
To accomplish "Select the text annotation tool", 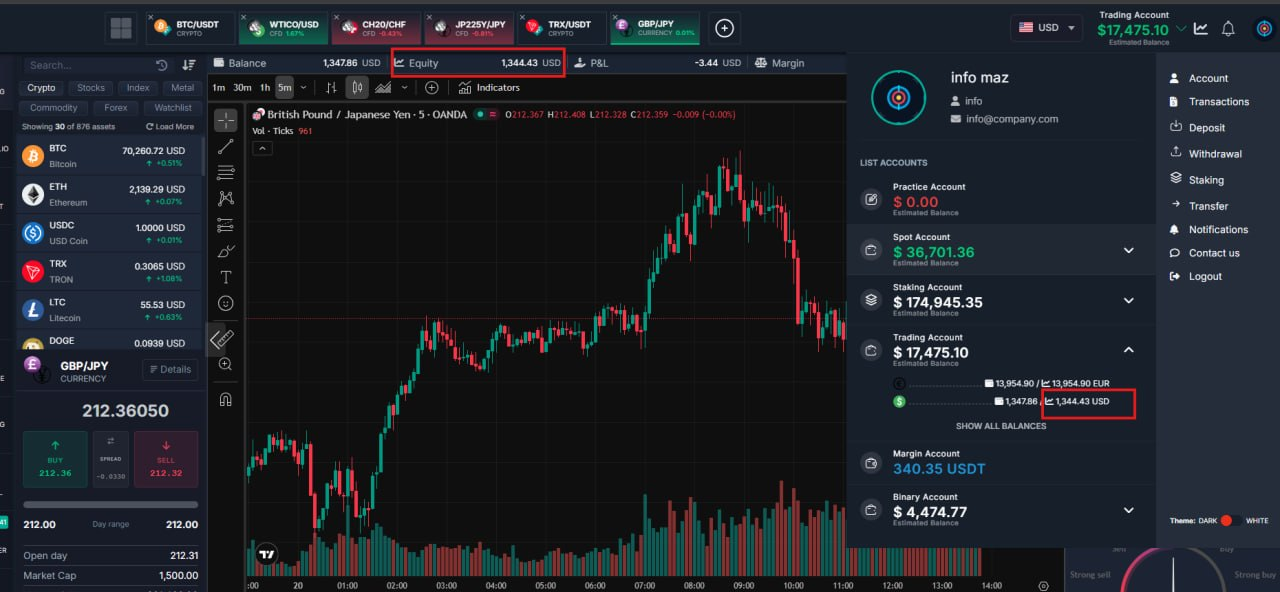I will [x=226, y=277].
